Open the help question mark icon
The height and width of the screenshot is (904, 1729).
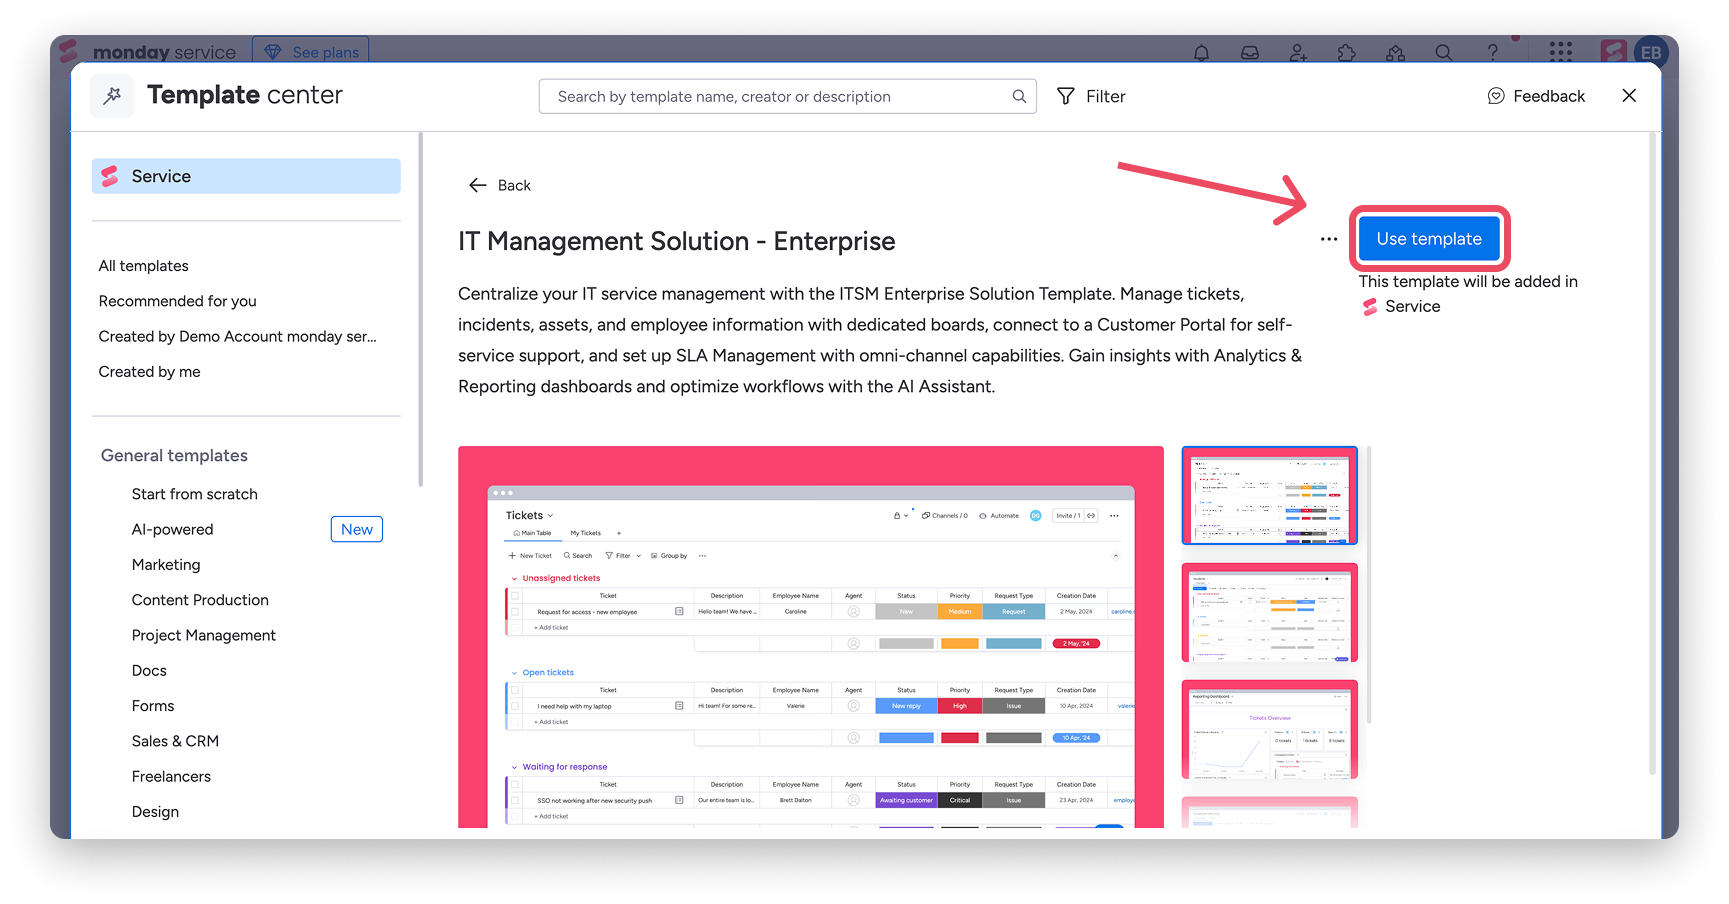(x=1492, y=52)
